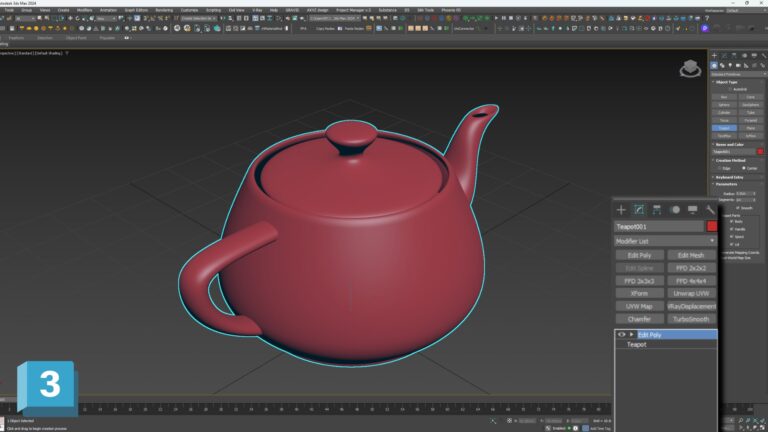
Task: Select the Edge creation method radio button
Action: 719,168
